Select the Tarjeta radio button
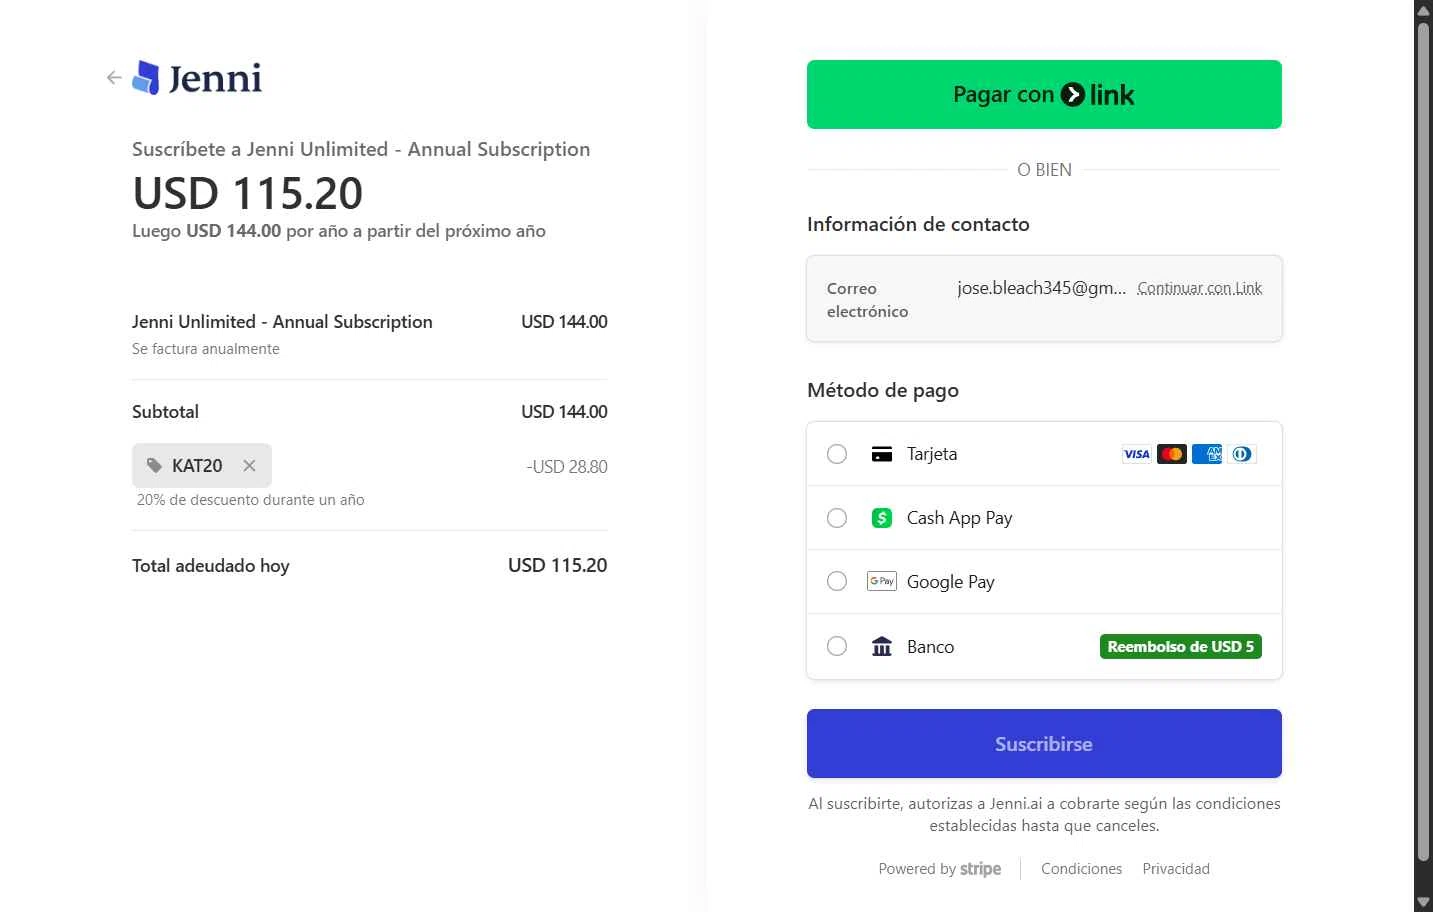Screen dimensions: 1433x912 tap(837, 454)
